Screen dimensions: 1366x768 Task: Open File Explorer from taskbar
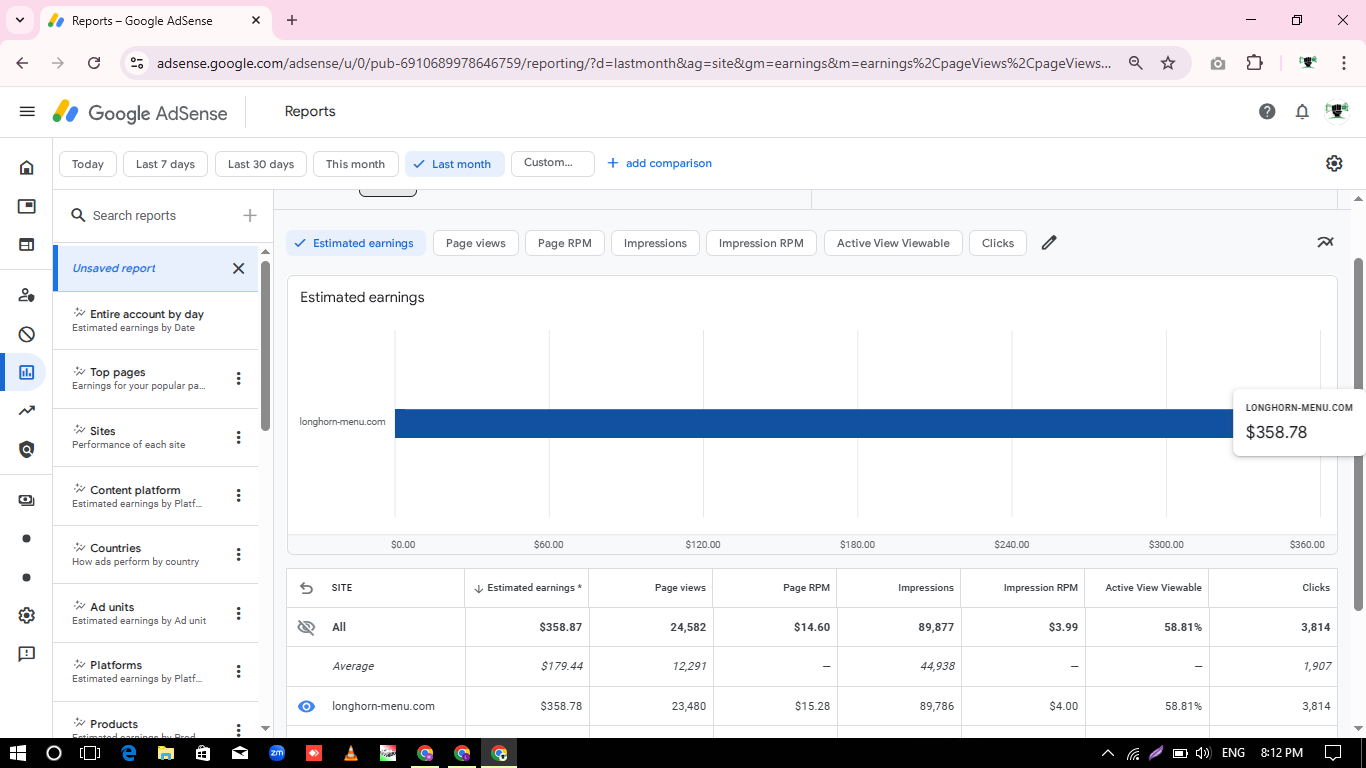point(165,753)
